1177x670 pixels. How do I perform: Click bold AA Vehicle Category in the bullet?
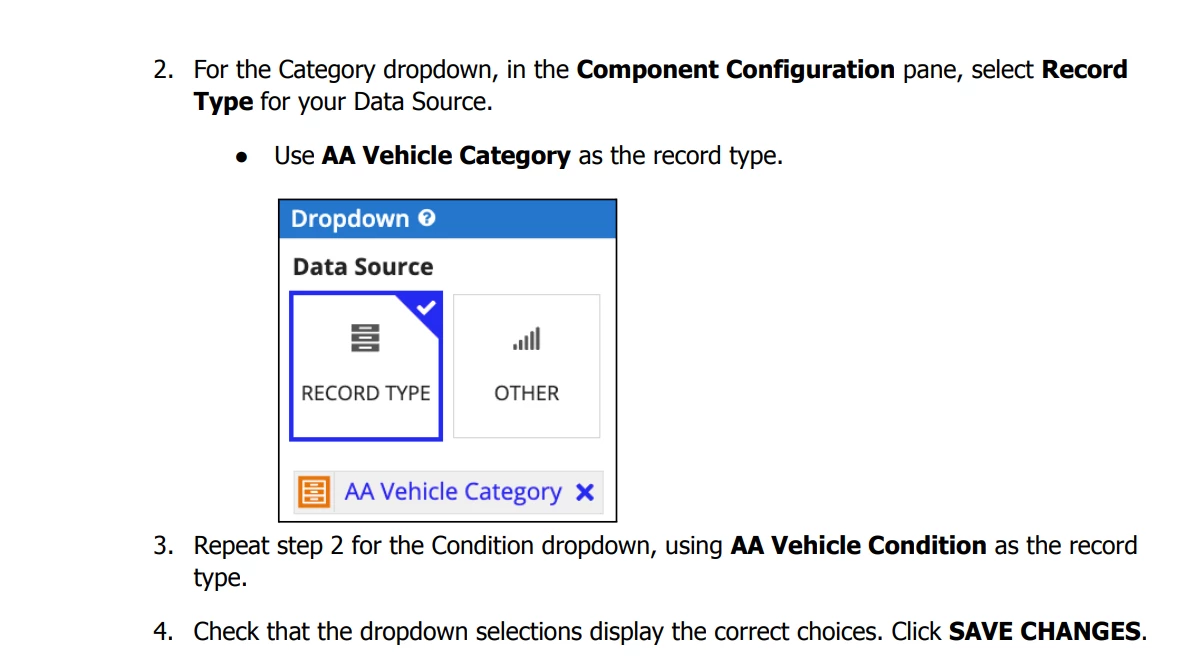coord(446,156)
